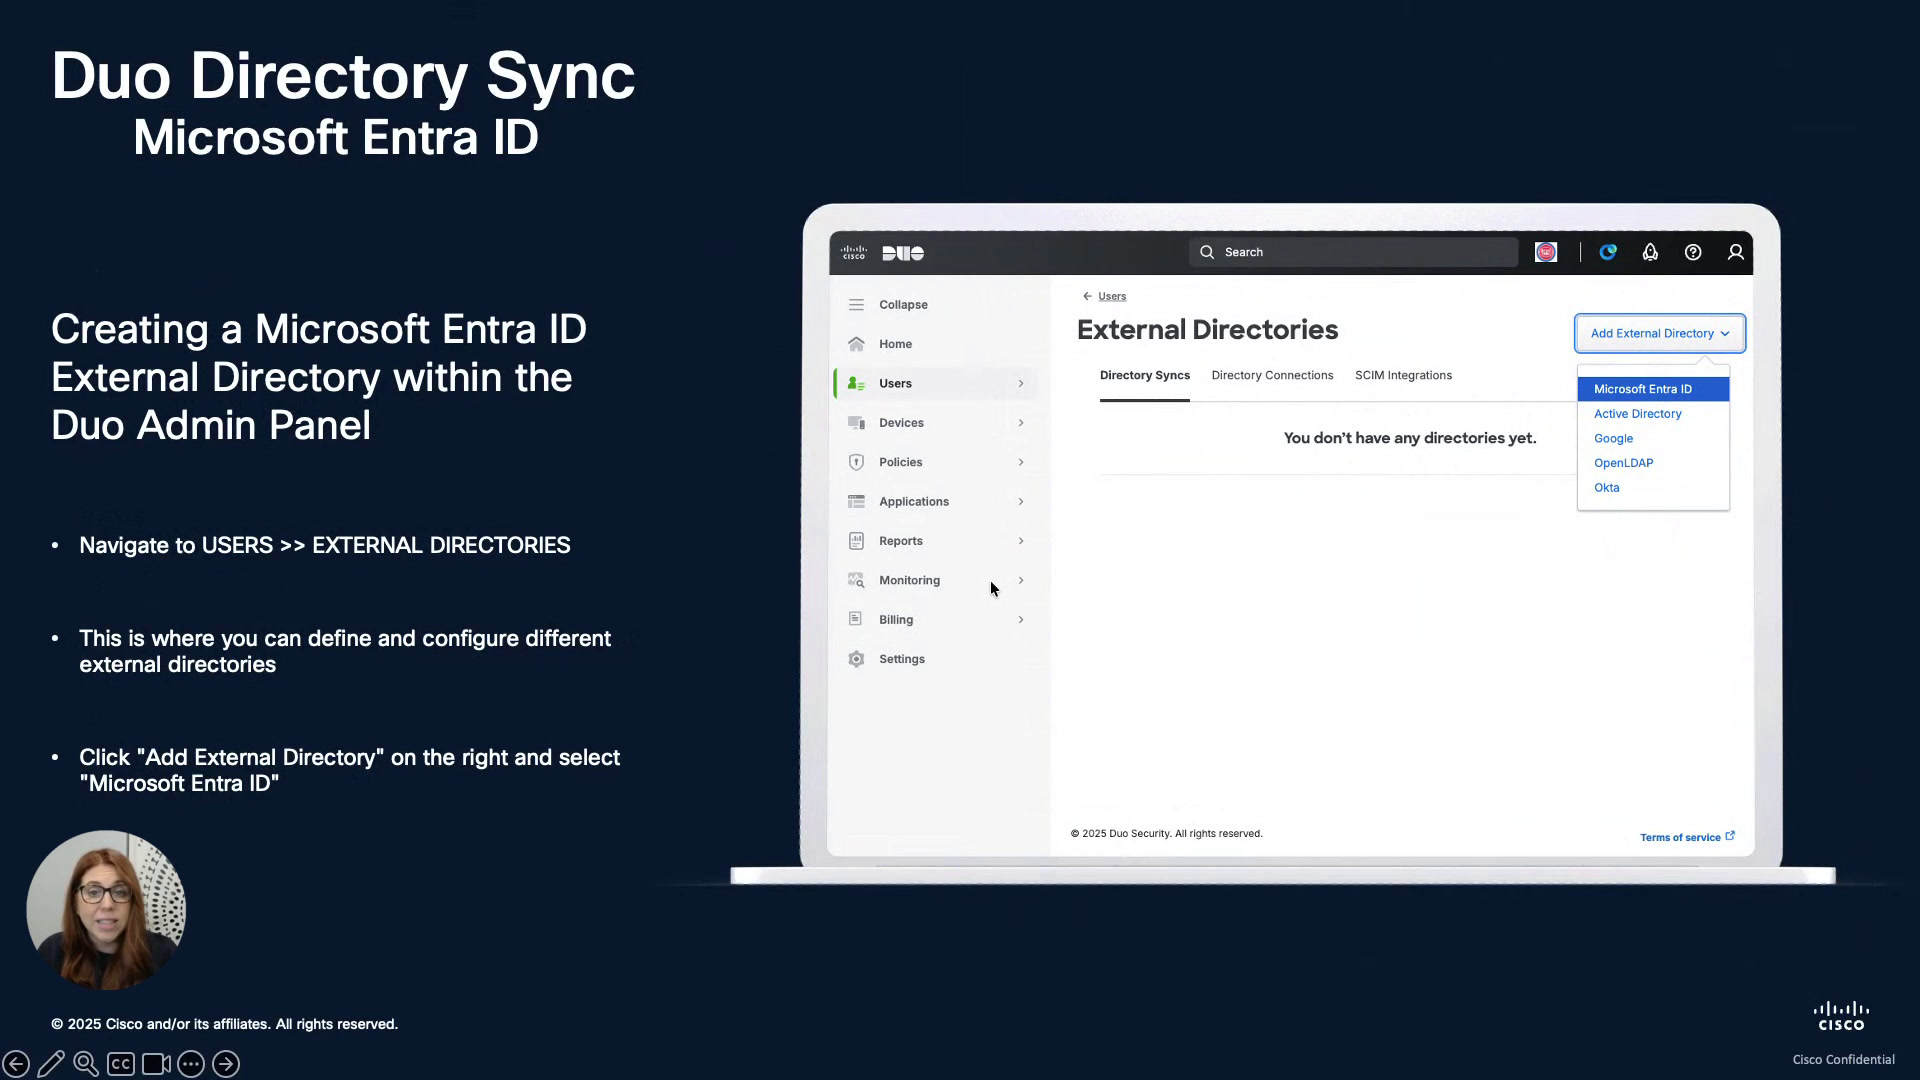Click the red square icon in Duo header
Viewport: 1920px width, 1080px height.
tap(1546, 253)
